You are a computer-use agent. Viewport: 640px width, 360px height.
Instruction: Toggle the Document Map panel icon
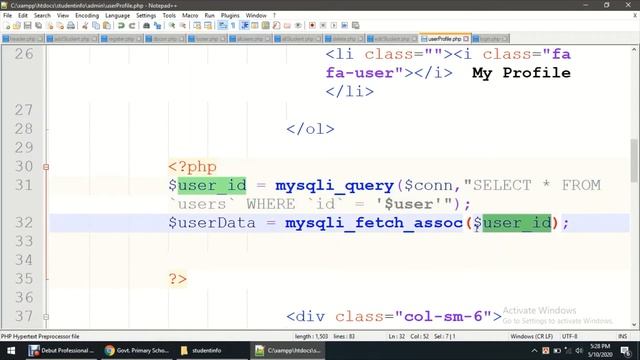tap(266, 26)
